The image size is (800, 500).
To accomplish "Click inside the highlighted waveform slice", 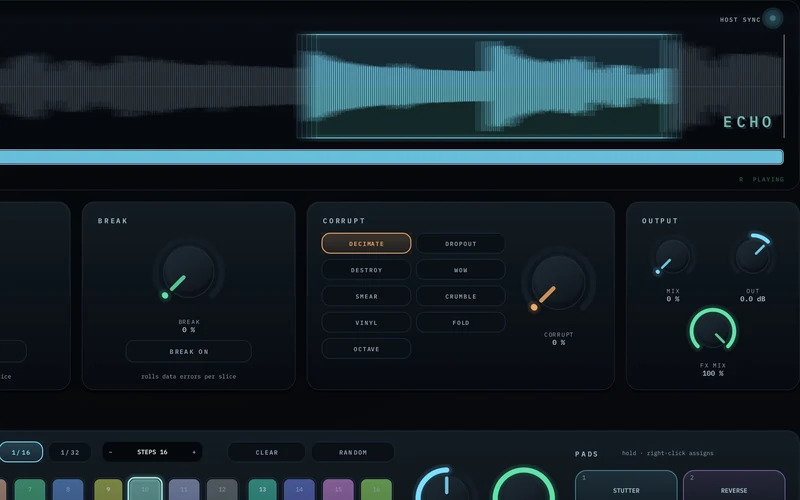I will coord(489,86).
